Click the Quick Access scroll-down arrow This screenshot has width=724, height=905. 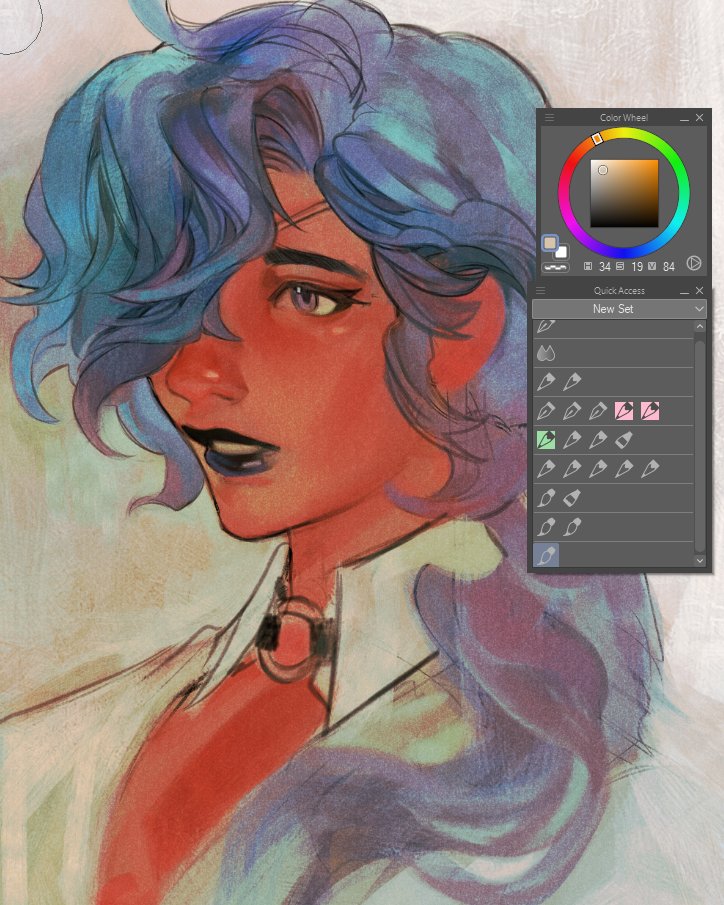pyautogui.click(x=700, y=560)
